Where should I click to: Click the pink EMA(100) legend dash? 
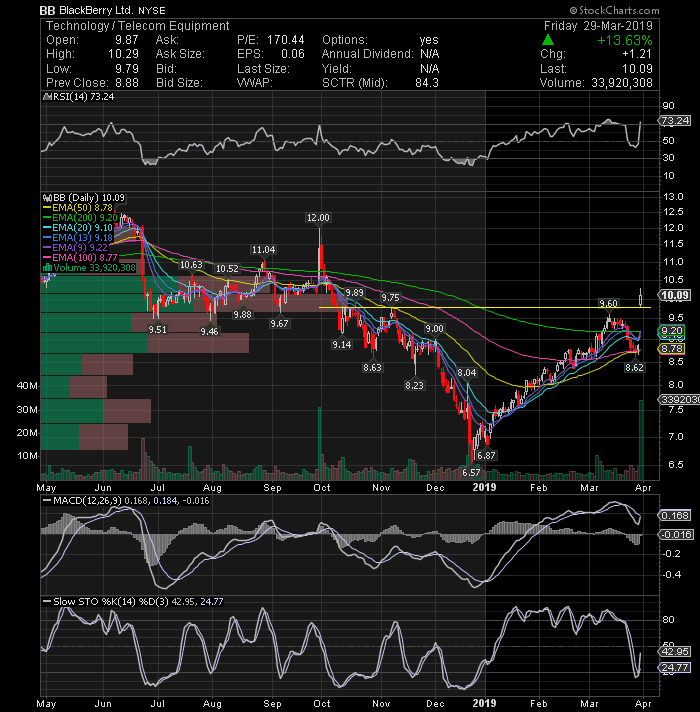(47, 258)
